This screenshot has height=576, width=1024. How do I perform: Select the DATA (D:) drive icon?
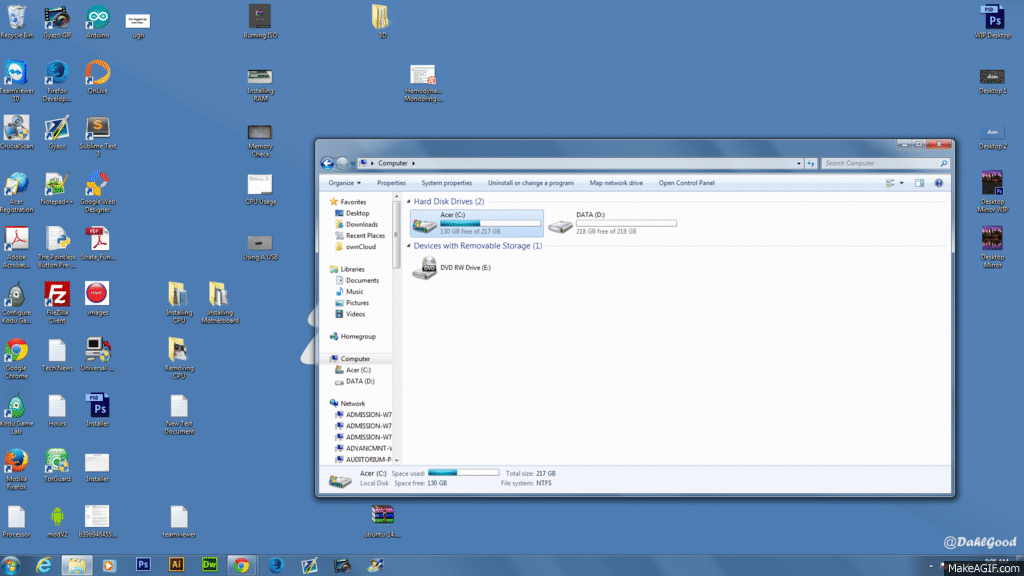560,223
